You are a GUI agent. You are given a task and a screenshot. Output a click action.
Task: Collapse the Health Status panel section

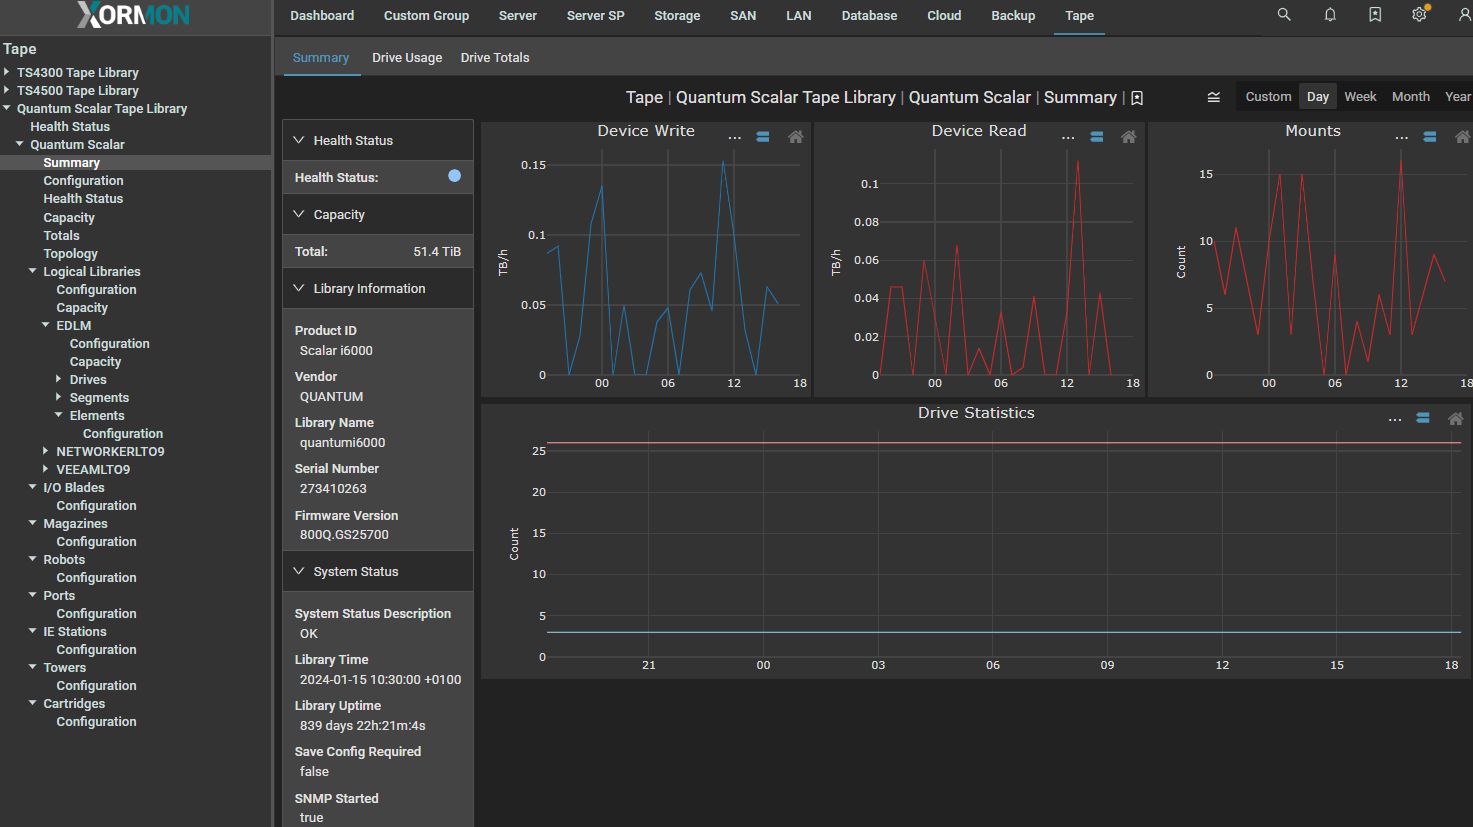378,140
